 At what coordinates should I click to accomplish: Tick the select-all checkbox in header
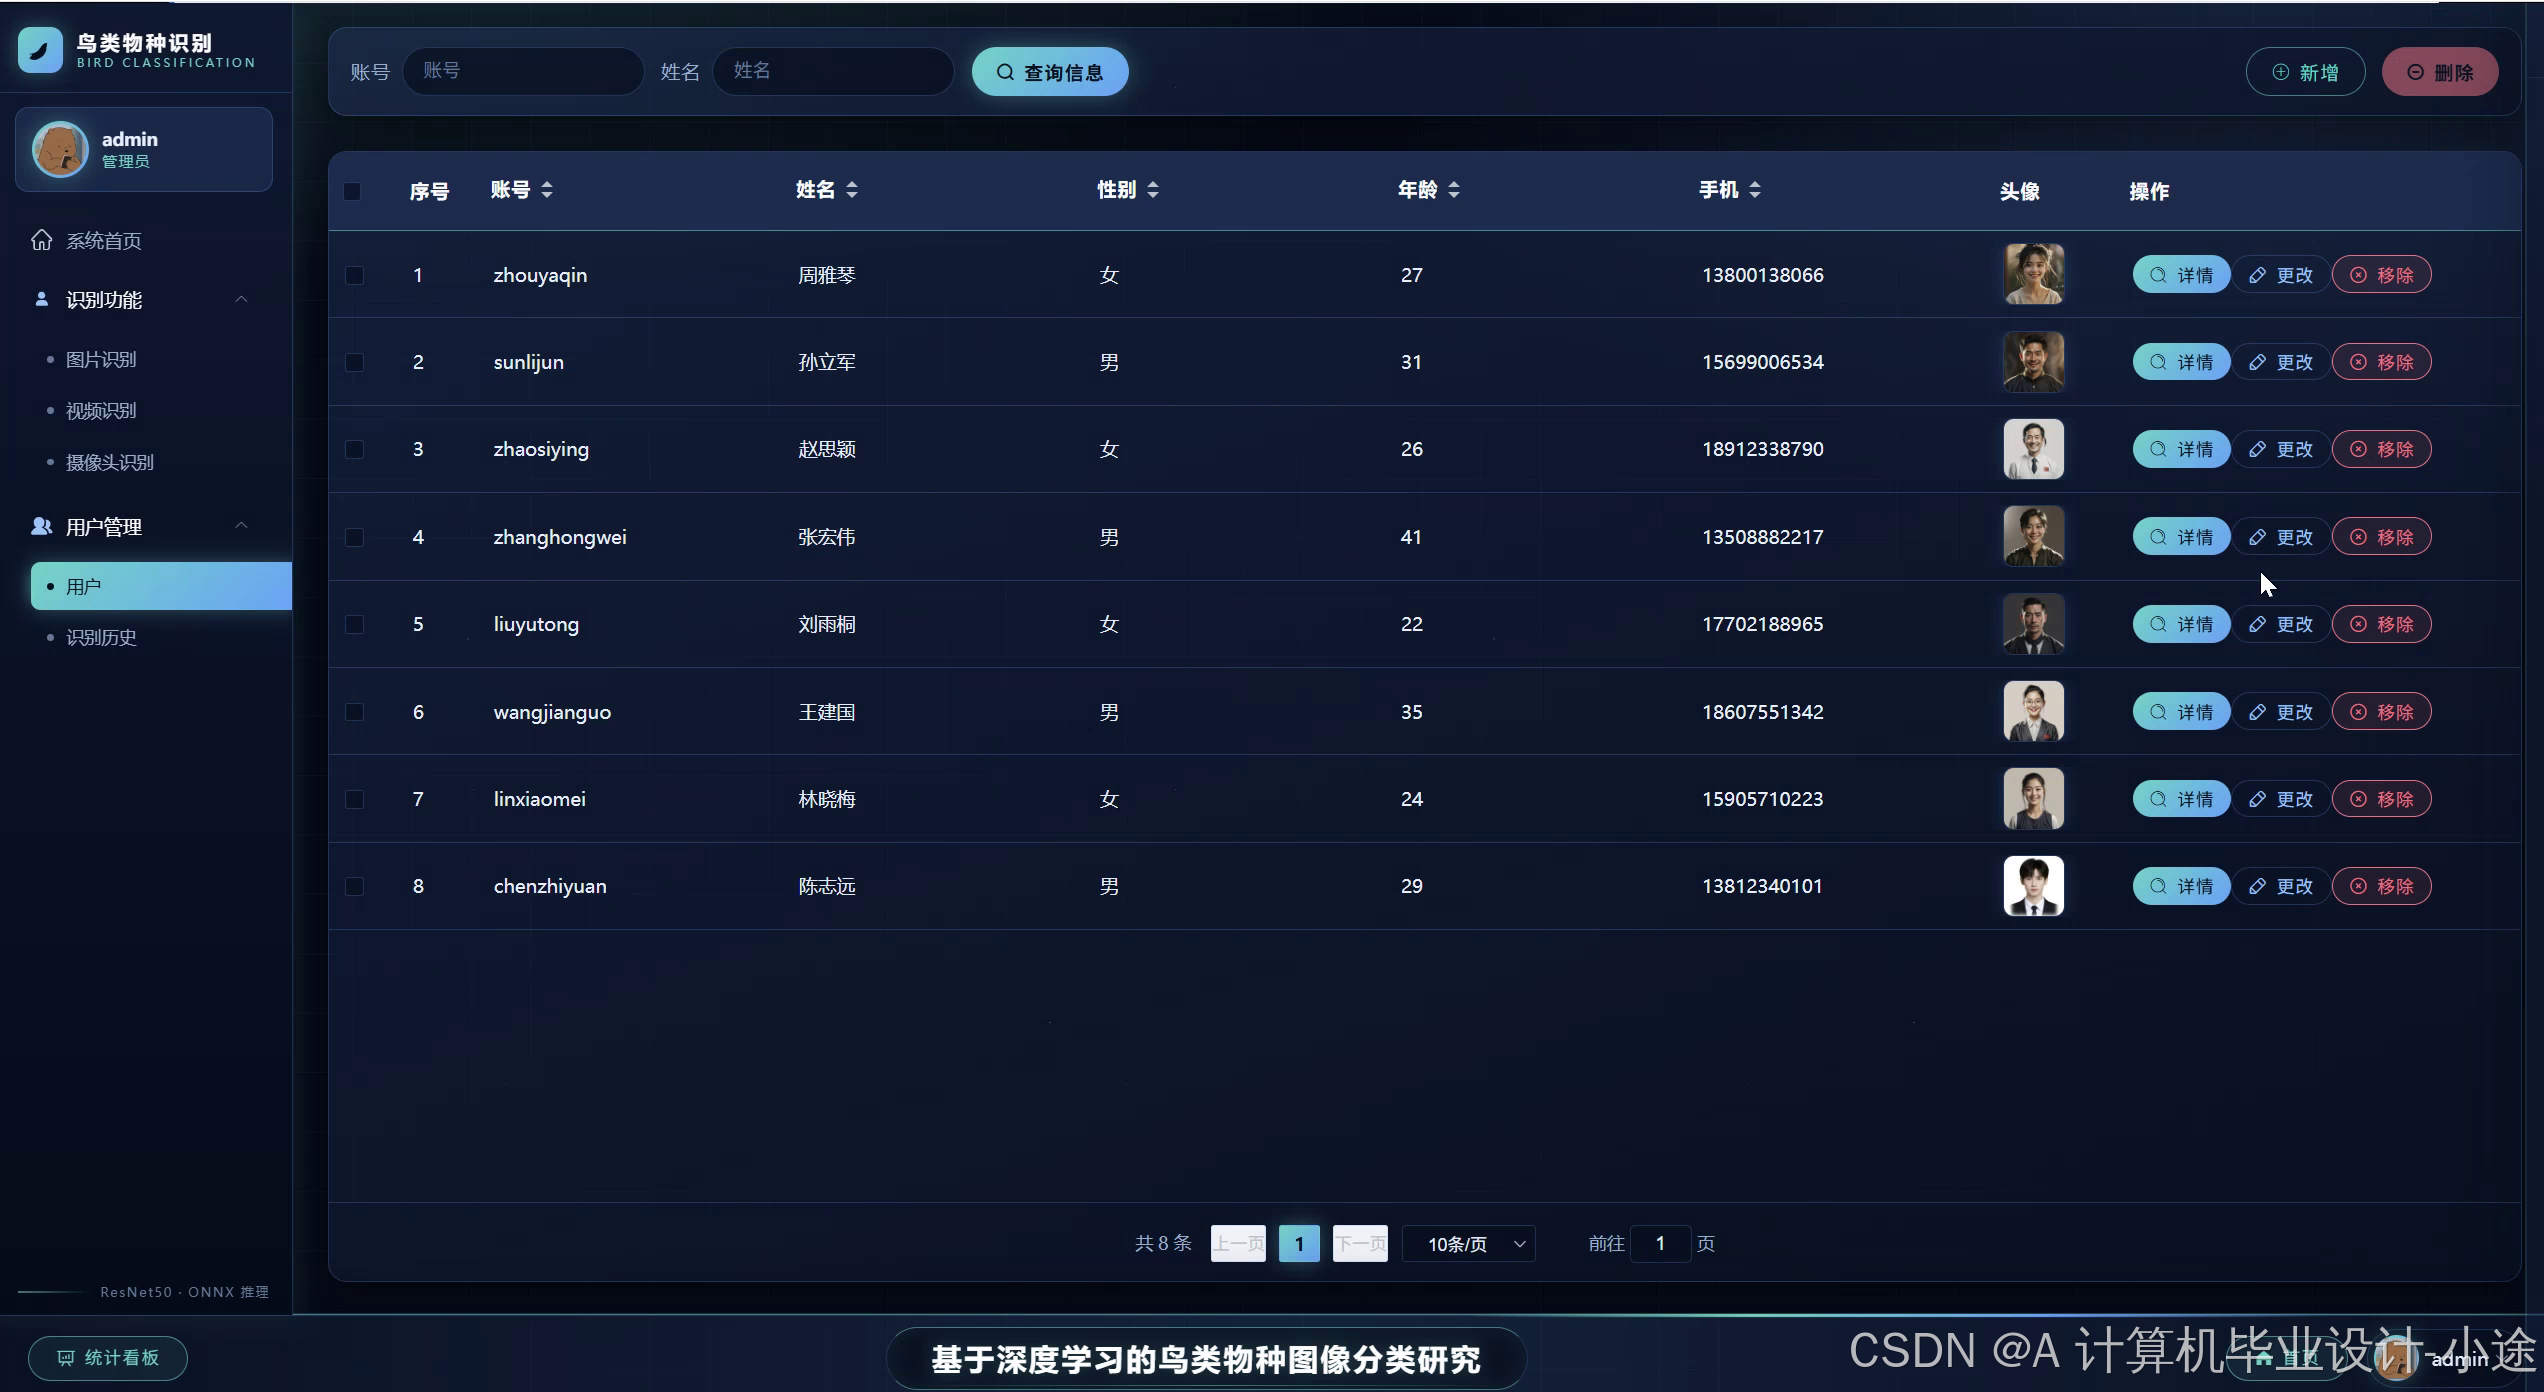coord(352,191)
